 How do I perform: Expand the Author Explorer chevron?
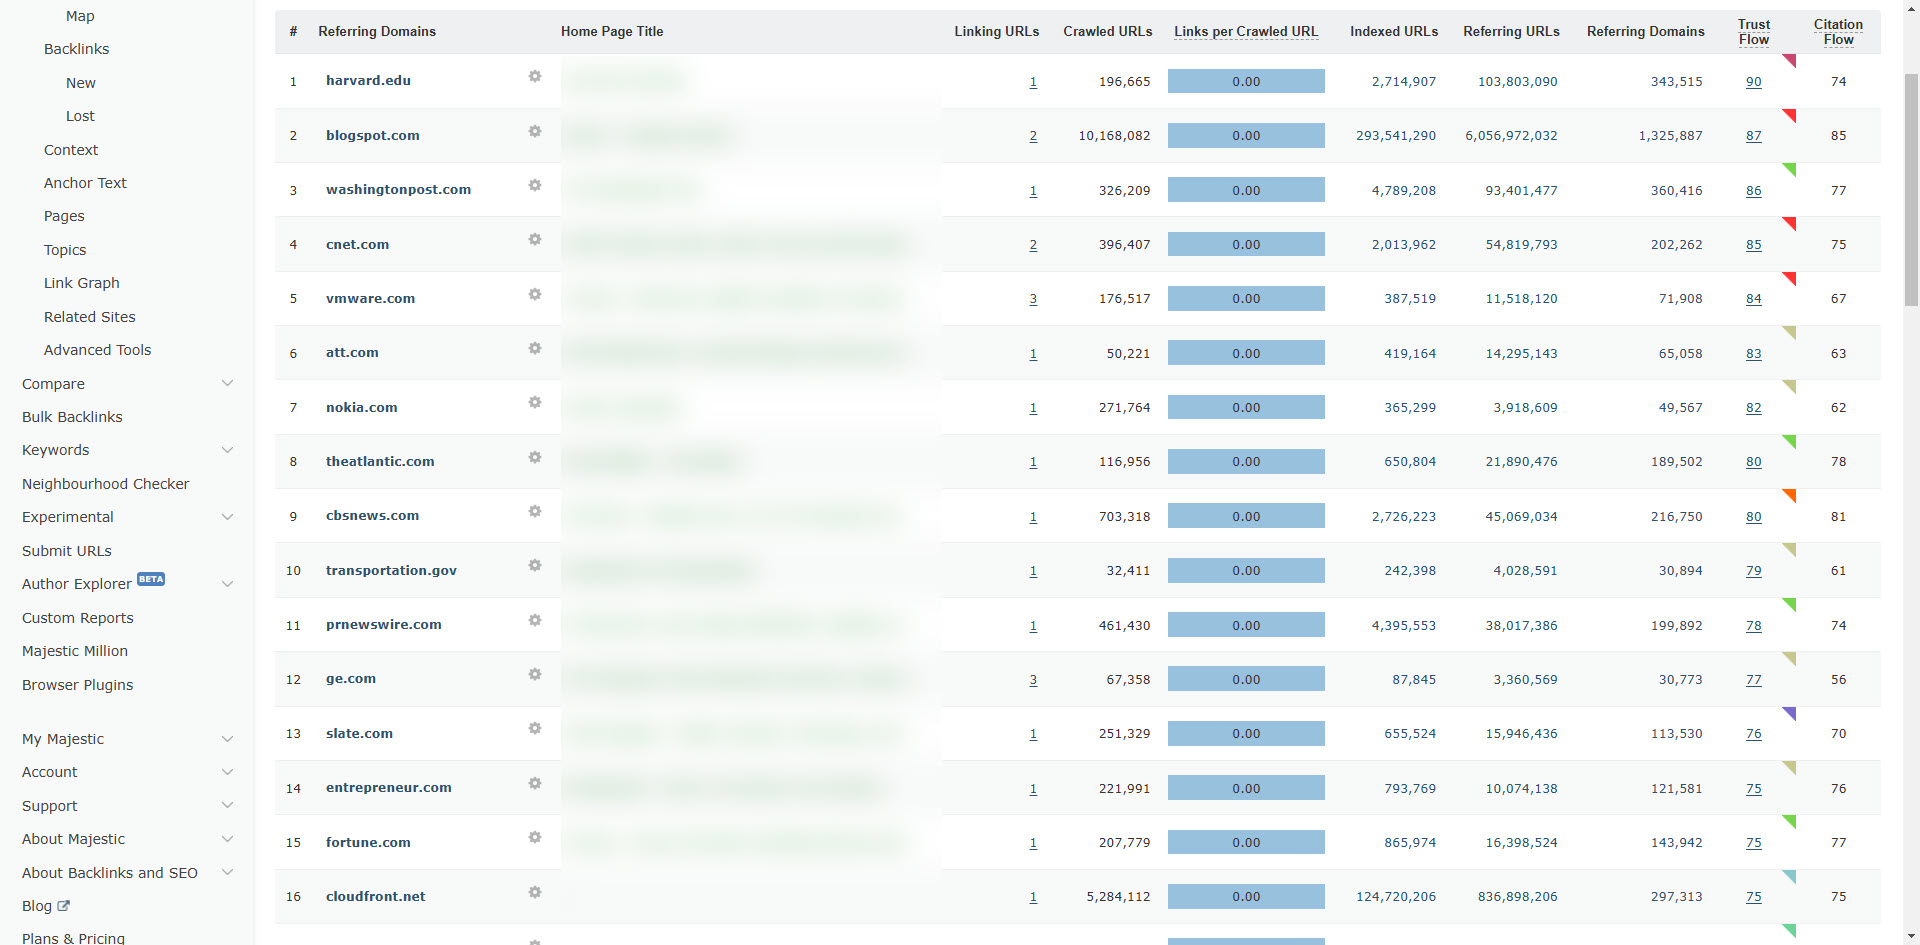[x=227, y=584]
